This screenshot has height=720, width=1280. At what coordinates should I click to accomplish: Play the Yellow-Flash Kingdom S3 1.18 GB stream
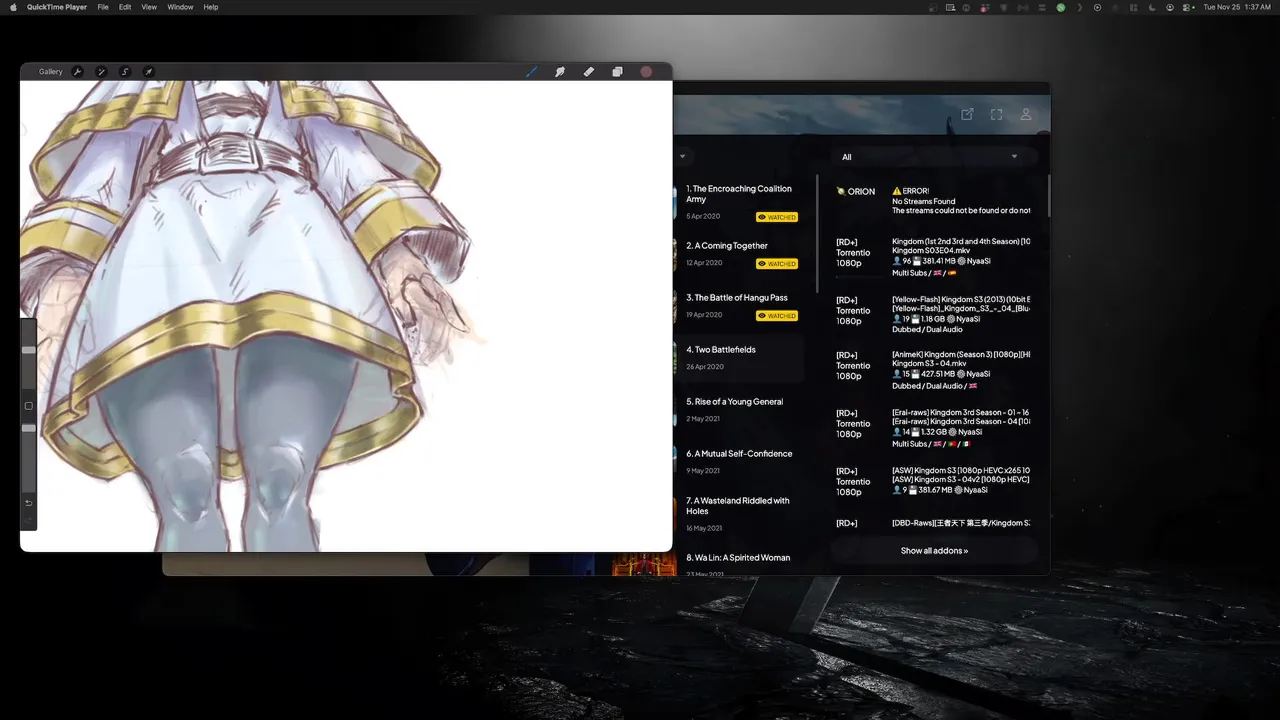pyautogui.click(x=933, y=315)
